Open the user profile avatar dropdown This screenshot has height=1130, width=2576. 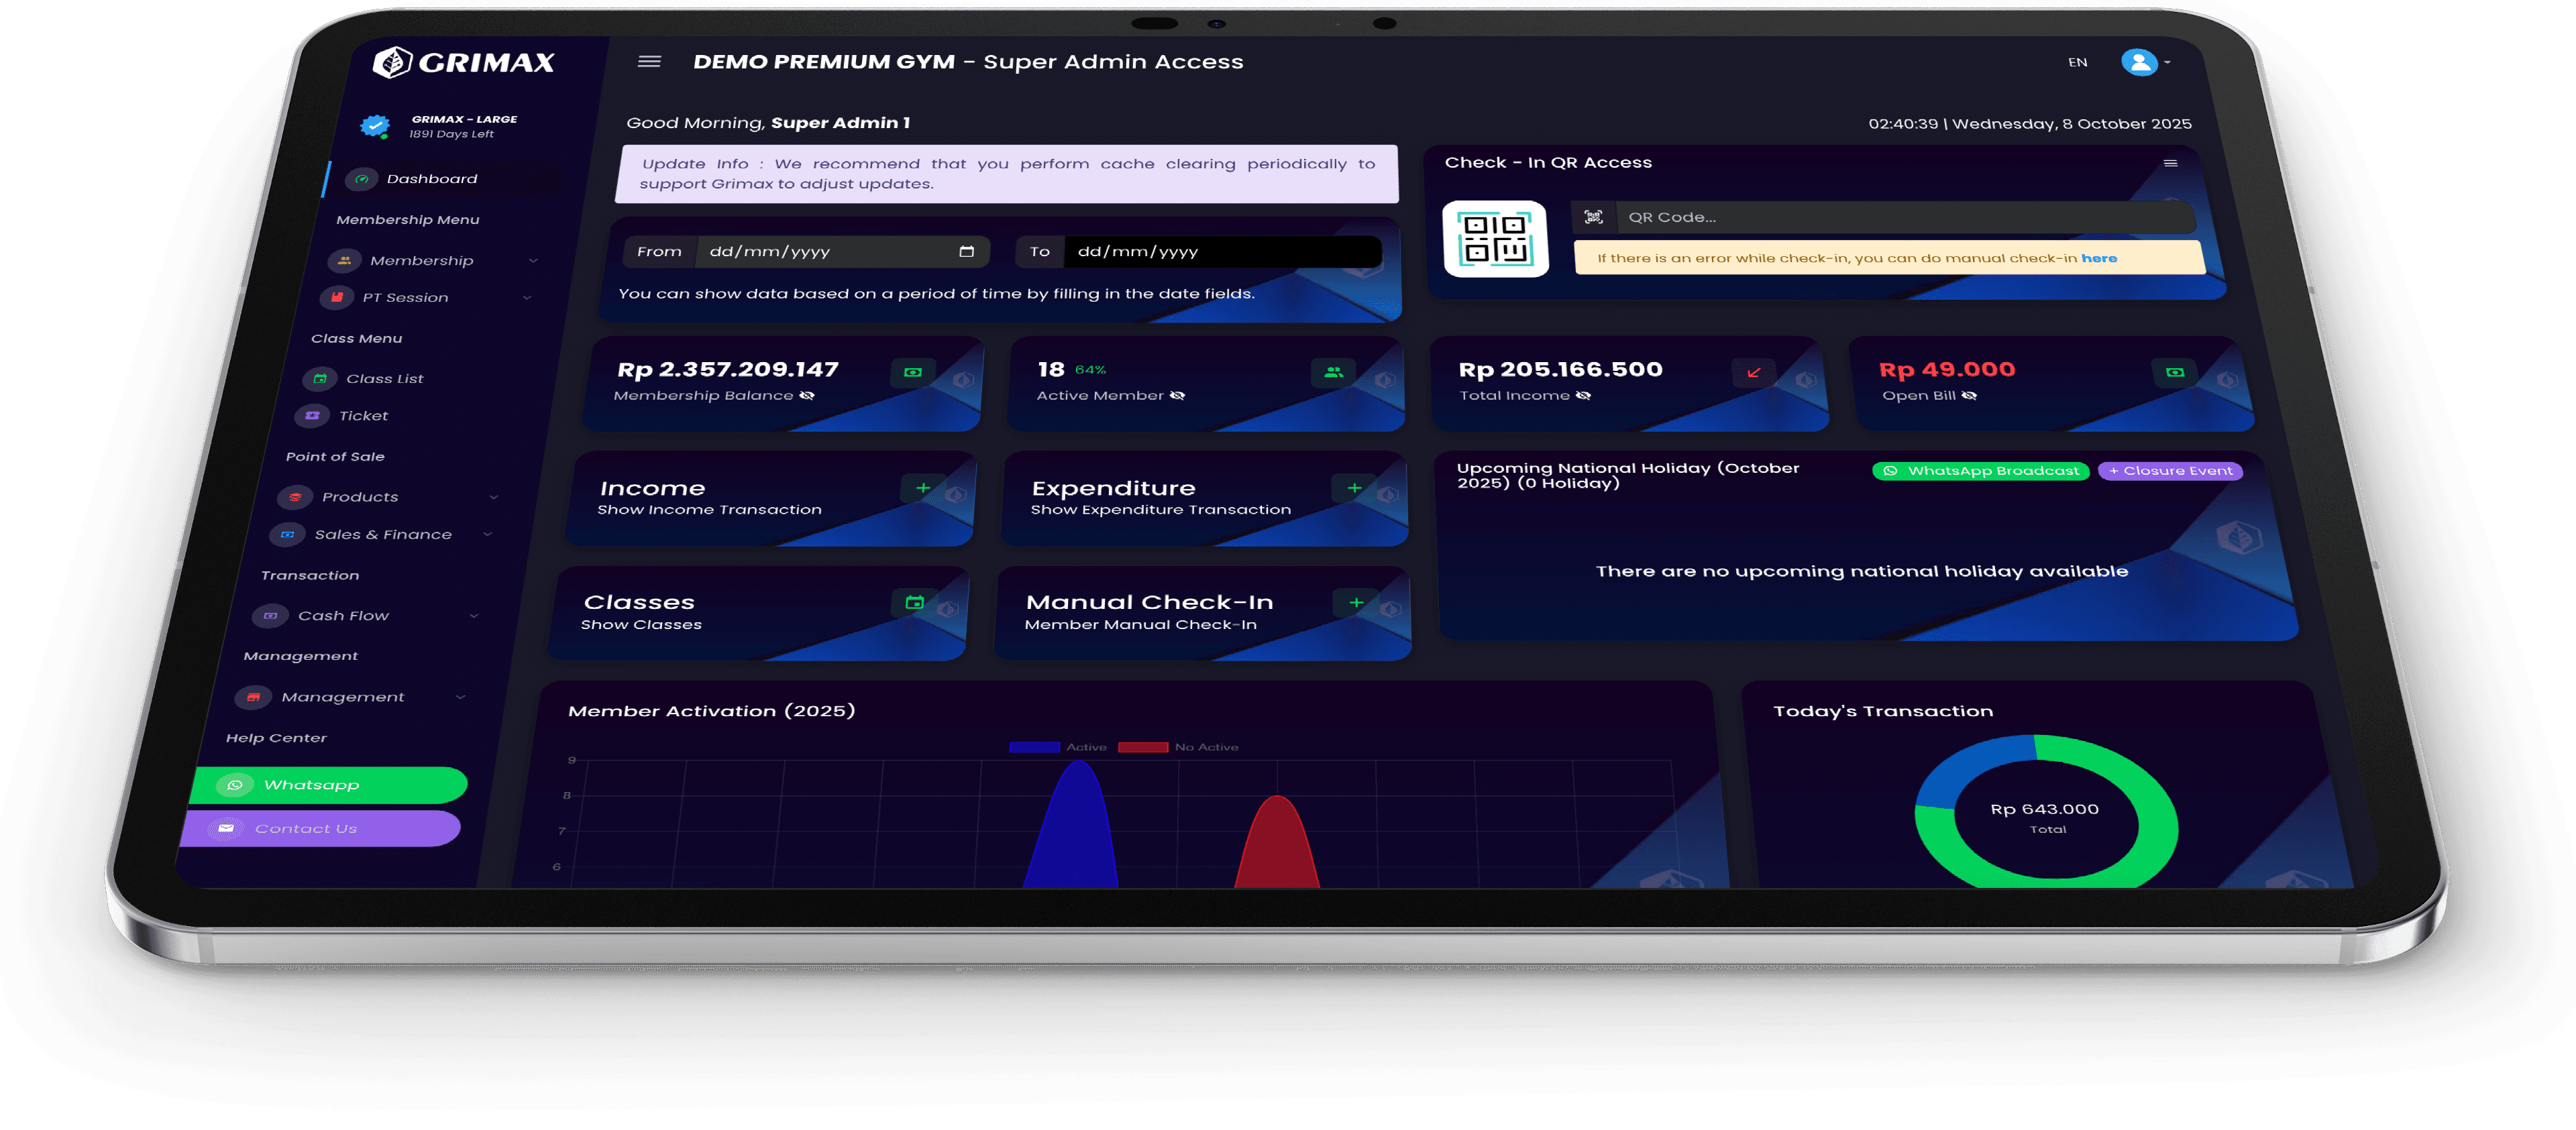point(2140,62)
